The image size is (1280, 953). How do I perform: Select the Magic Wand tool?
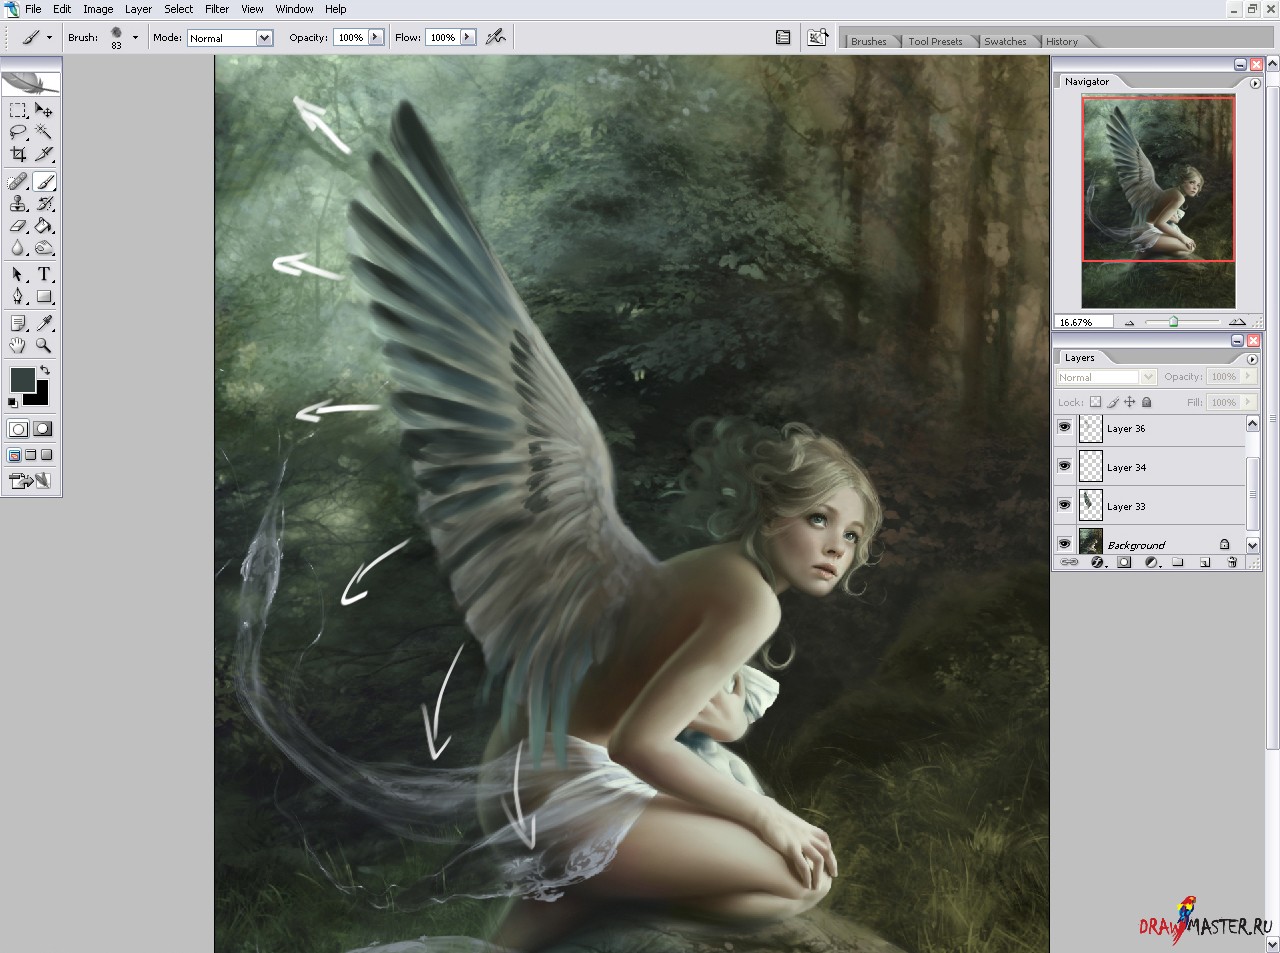point(44,132)
